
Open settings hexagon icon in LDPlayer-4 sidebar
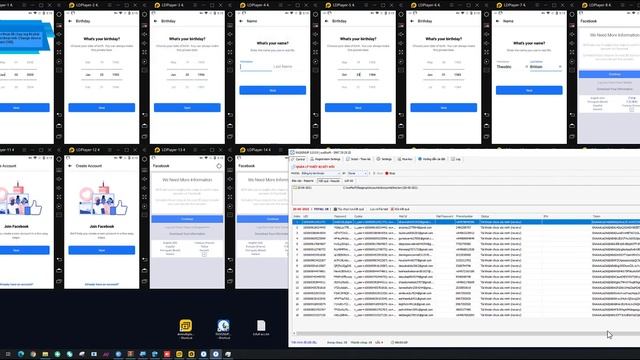click(316, 15)
